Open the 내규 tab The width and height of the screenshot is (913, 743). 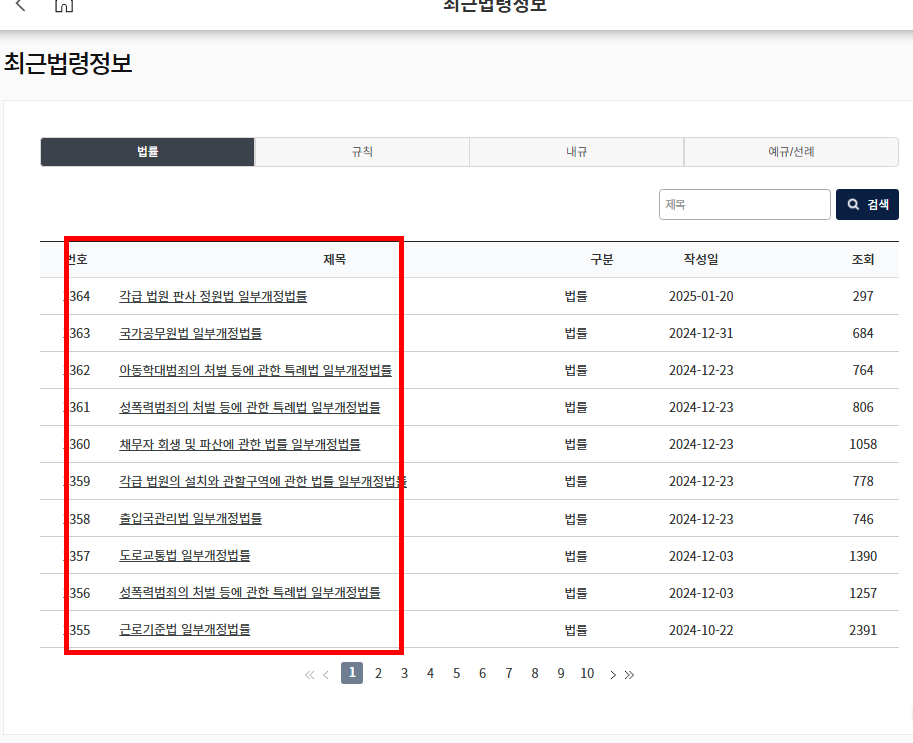point(576,151)
